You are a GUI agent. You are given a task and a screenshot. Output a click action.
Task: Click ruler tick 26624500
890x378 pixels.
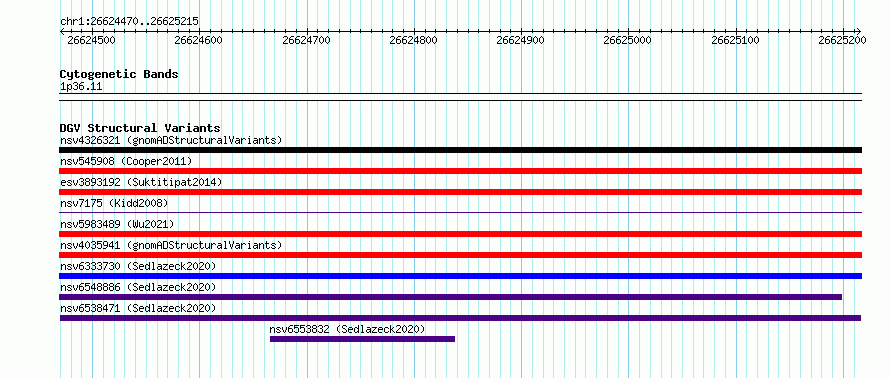pyautogui.click(x=91, y=40)
